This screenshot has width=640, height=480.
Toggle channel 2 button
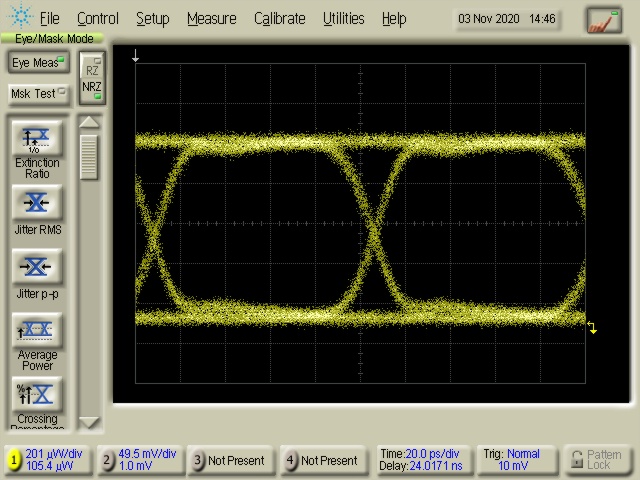pos(107,460)
